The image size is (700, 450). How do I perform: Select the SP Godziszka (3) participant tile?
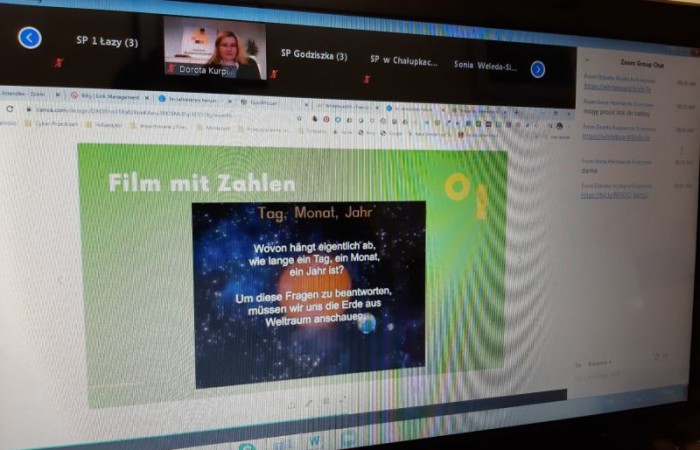[x=313, y=55]
